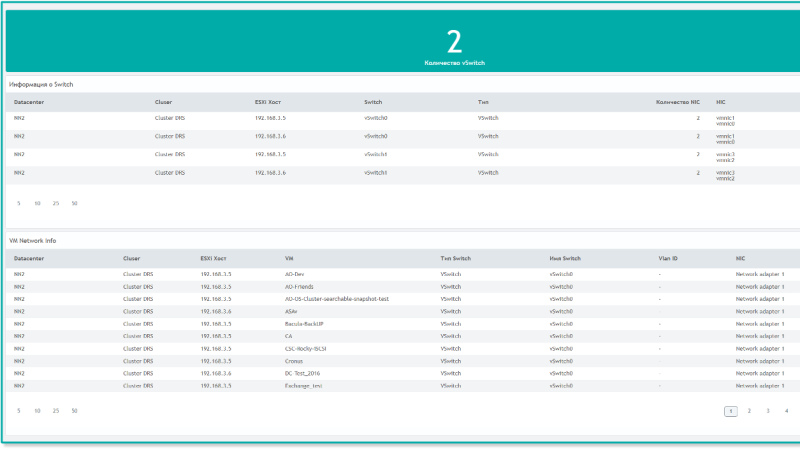Select the AO-Dev VM row

pyautogui.click(x=403, y=274)
